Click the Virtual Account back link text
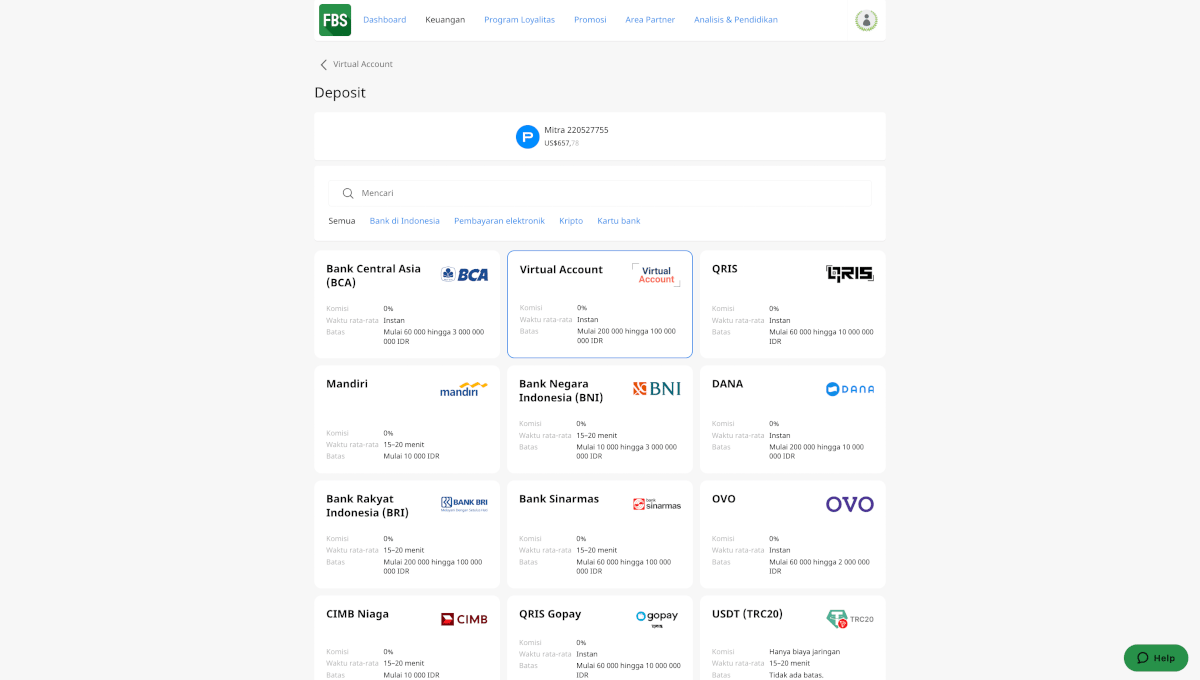Screen dimensions: 1200x680 point(363,65)
